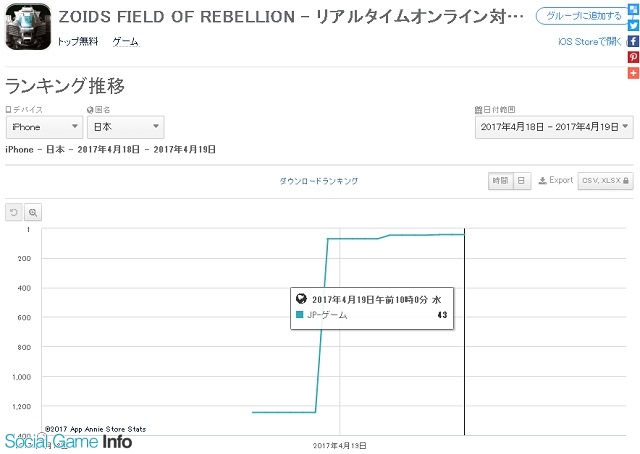640x454 pixels.
Task: Click the グループに追加する button
Action: click(x=582, y=16)
